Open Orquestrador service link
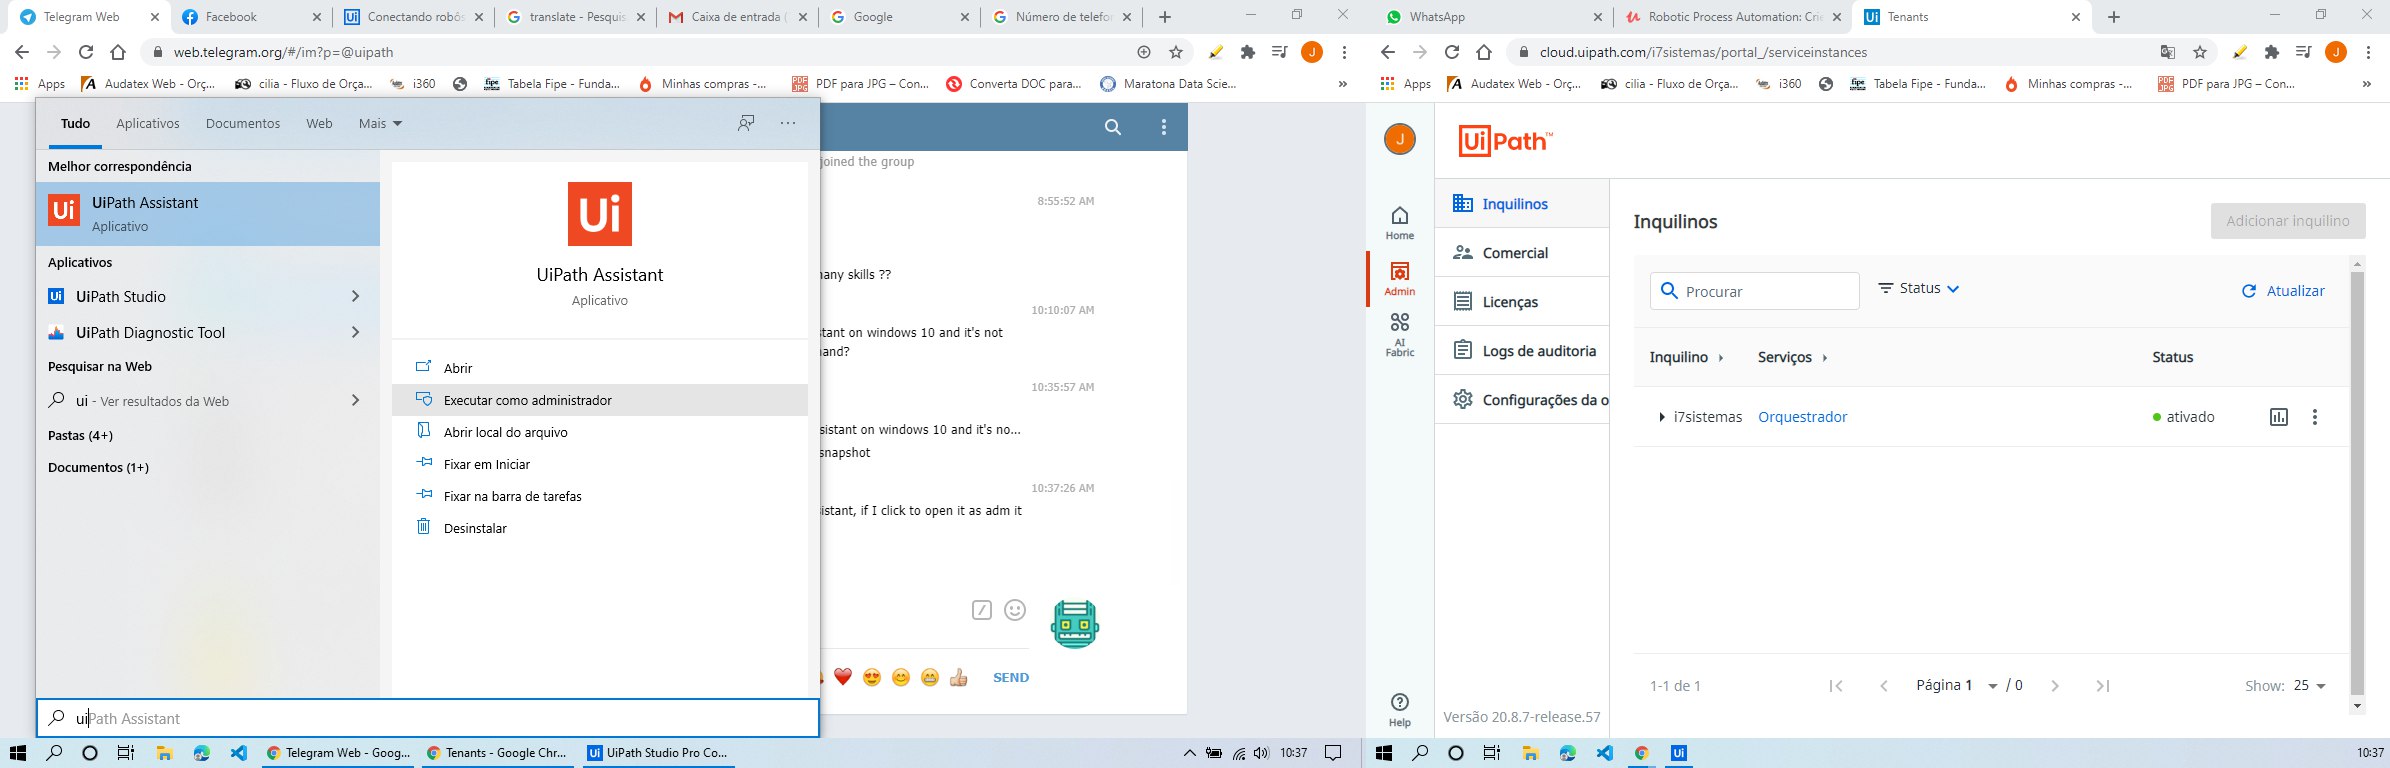The image size is (2390, 768). [1803, 417]
